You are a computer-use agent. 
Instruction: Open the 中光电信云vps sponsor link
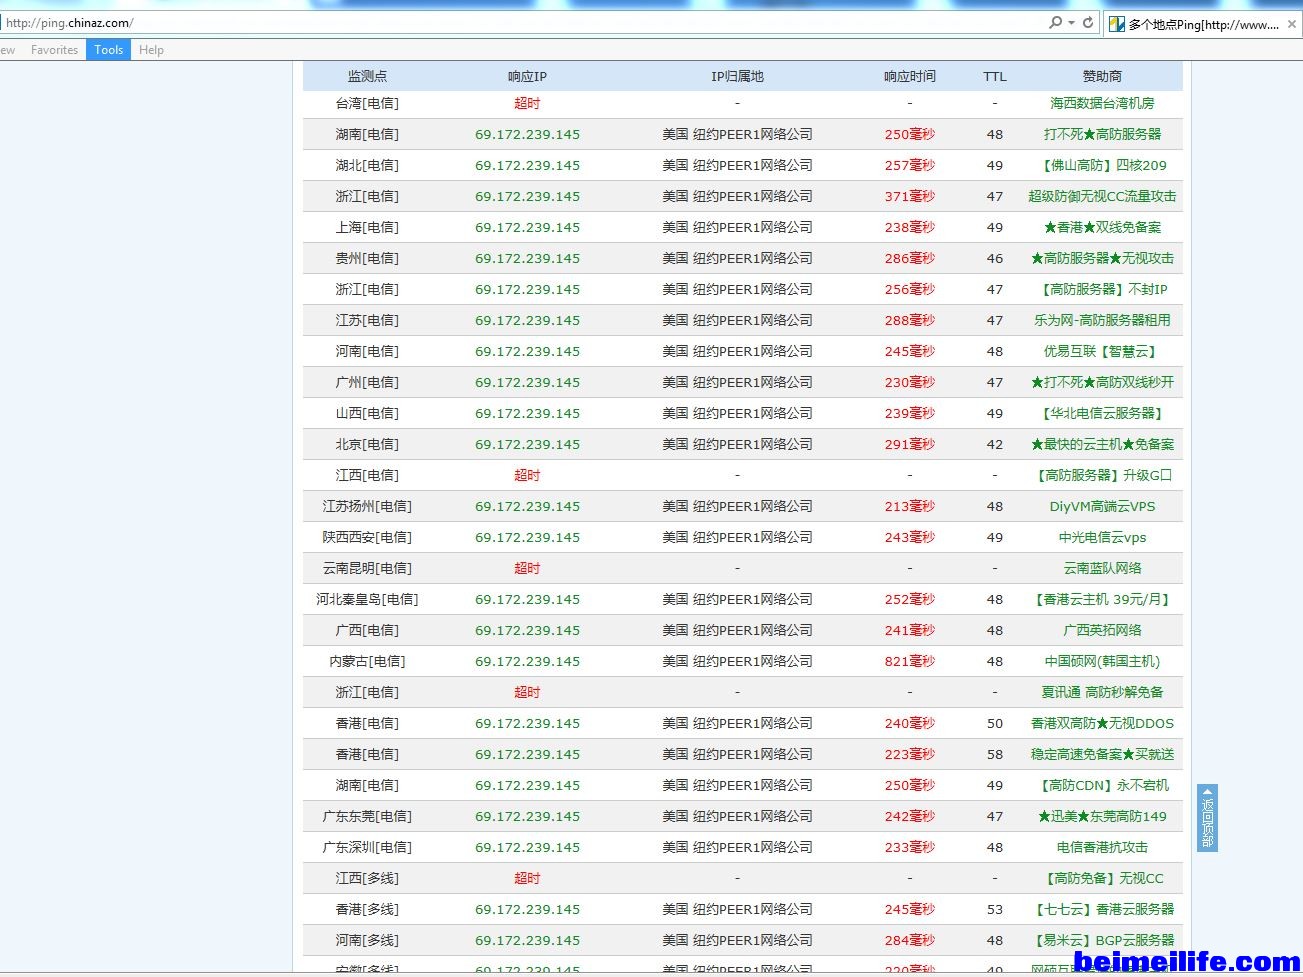click(x=1102, y=537)
